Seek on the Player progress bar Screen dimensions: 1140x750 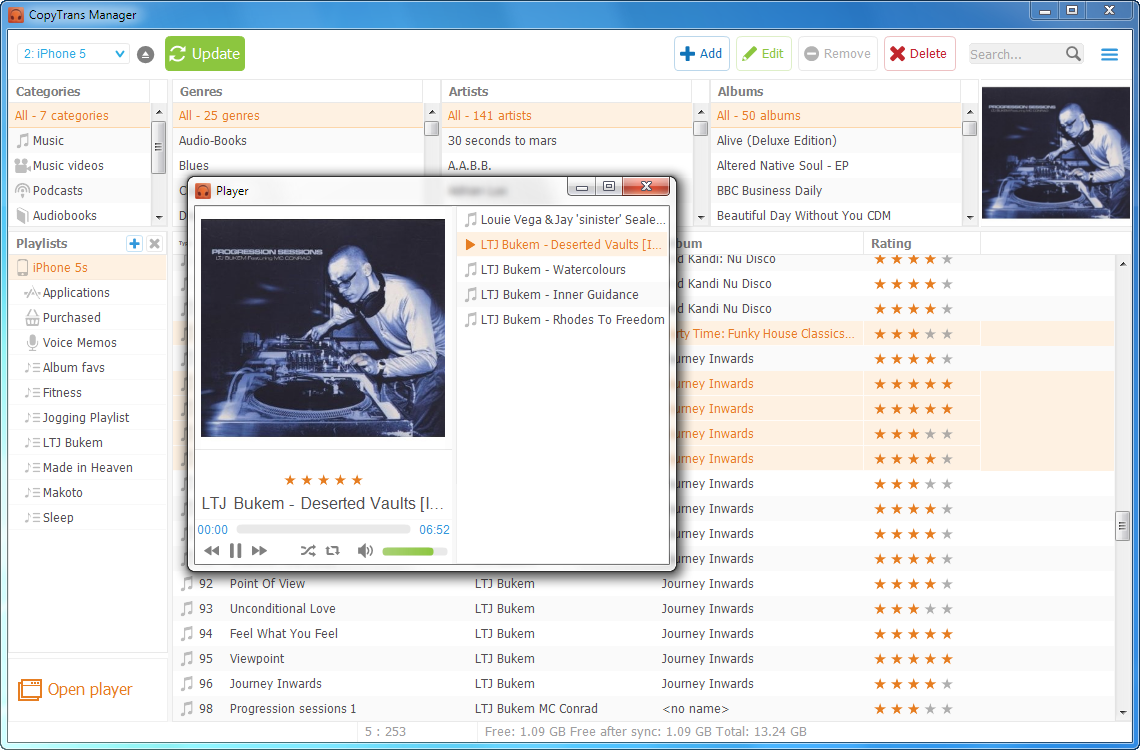click(x=324, y=530)
